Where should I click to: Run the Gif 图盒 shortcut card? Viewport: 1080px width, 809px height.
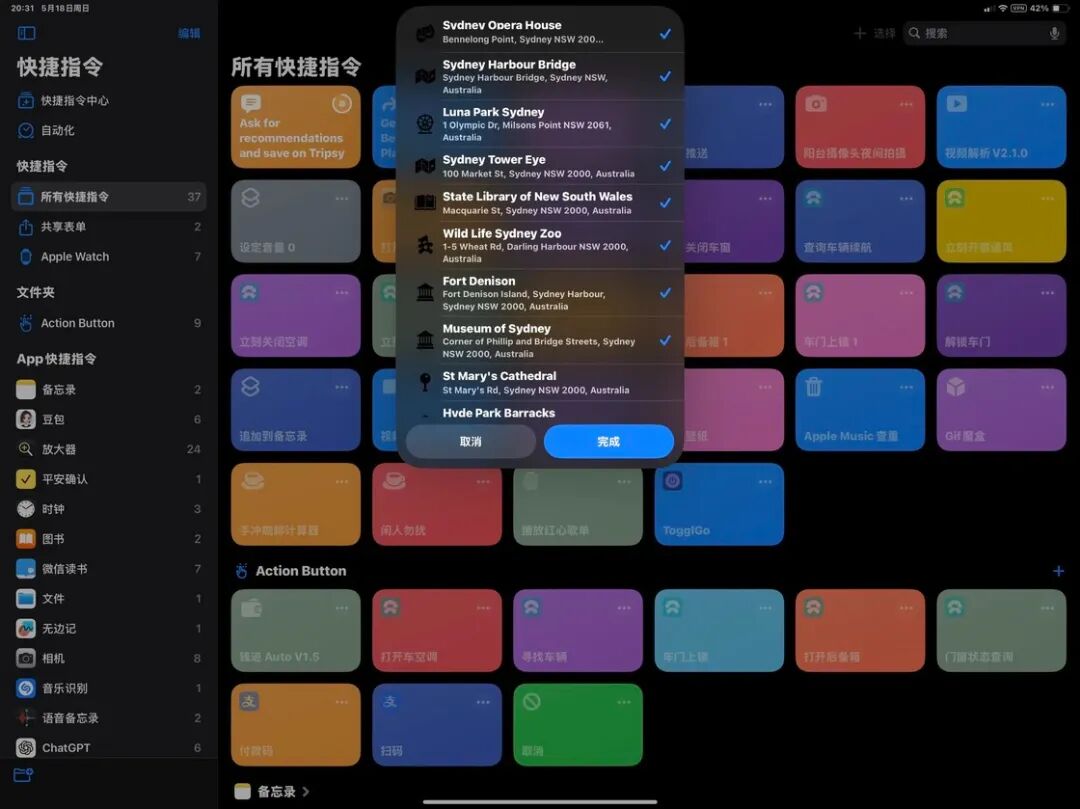coord(1001,410)
